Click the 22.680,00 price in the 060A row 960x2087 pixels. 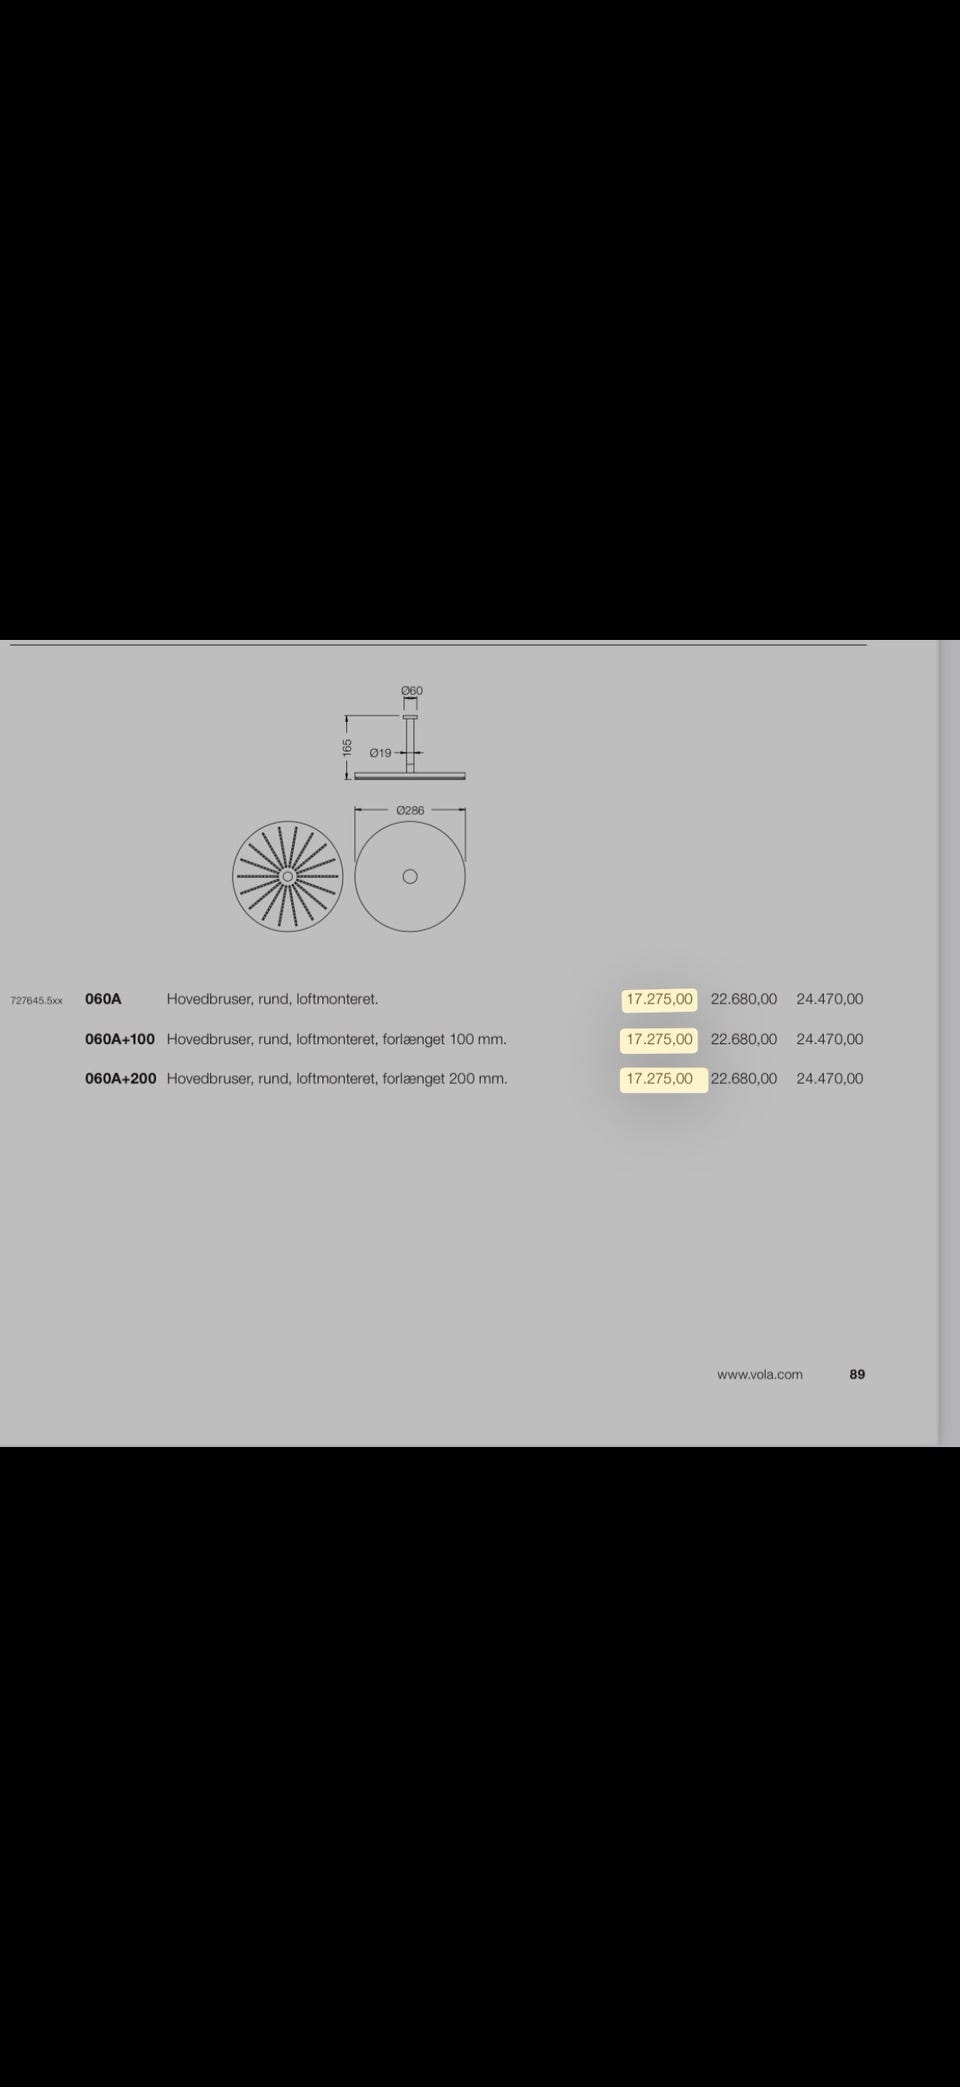pos(743,999)
